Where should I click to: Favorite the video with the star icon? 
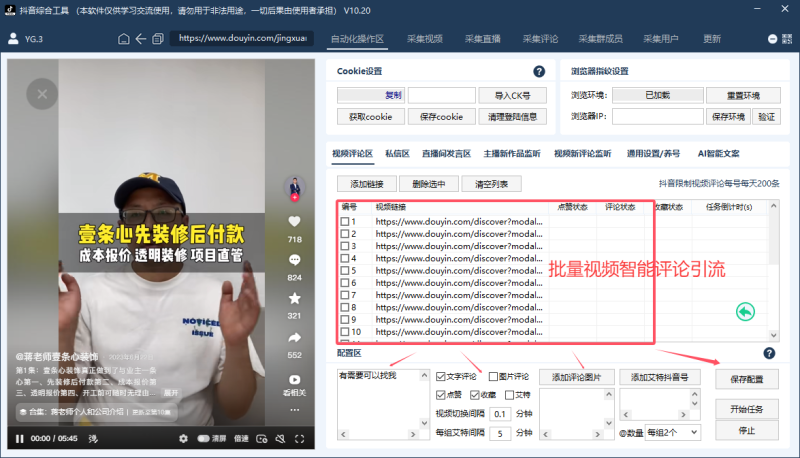(294, 298)
